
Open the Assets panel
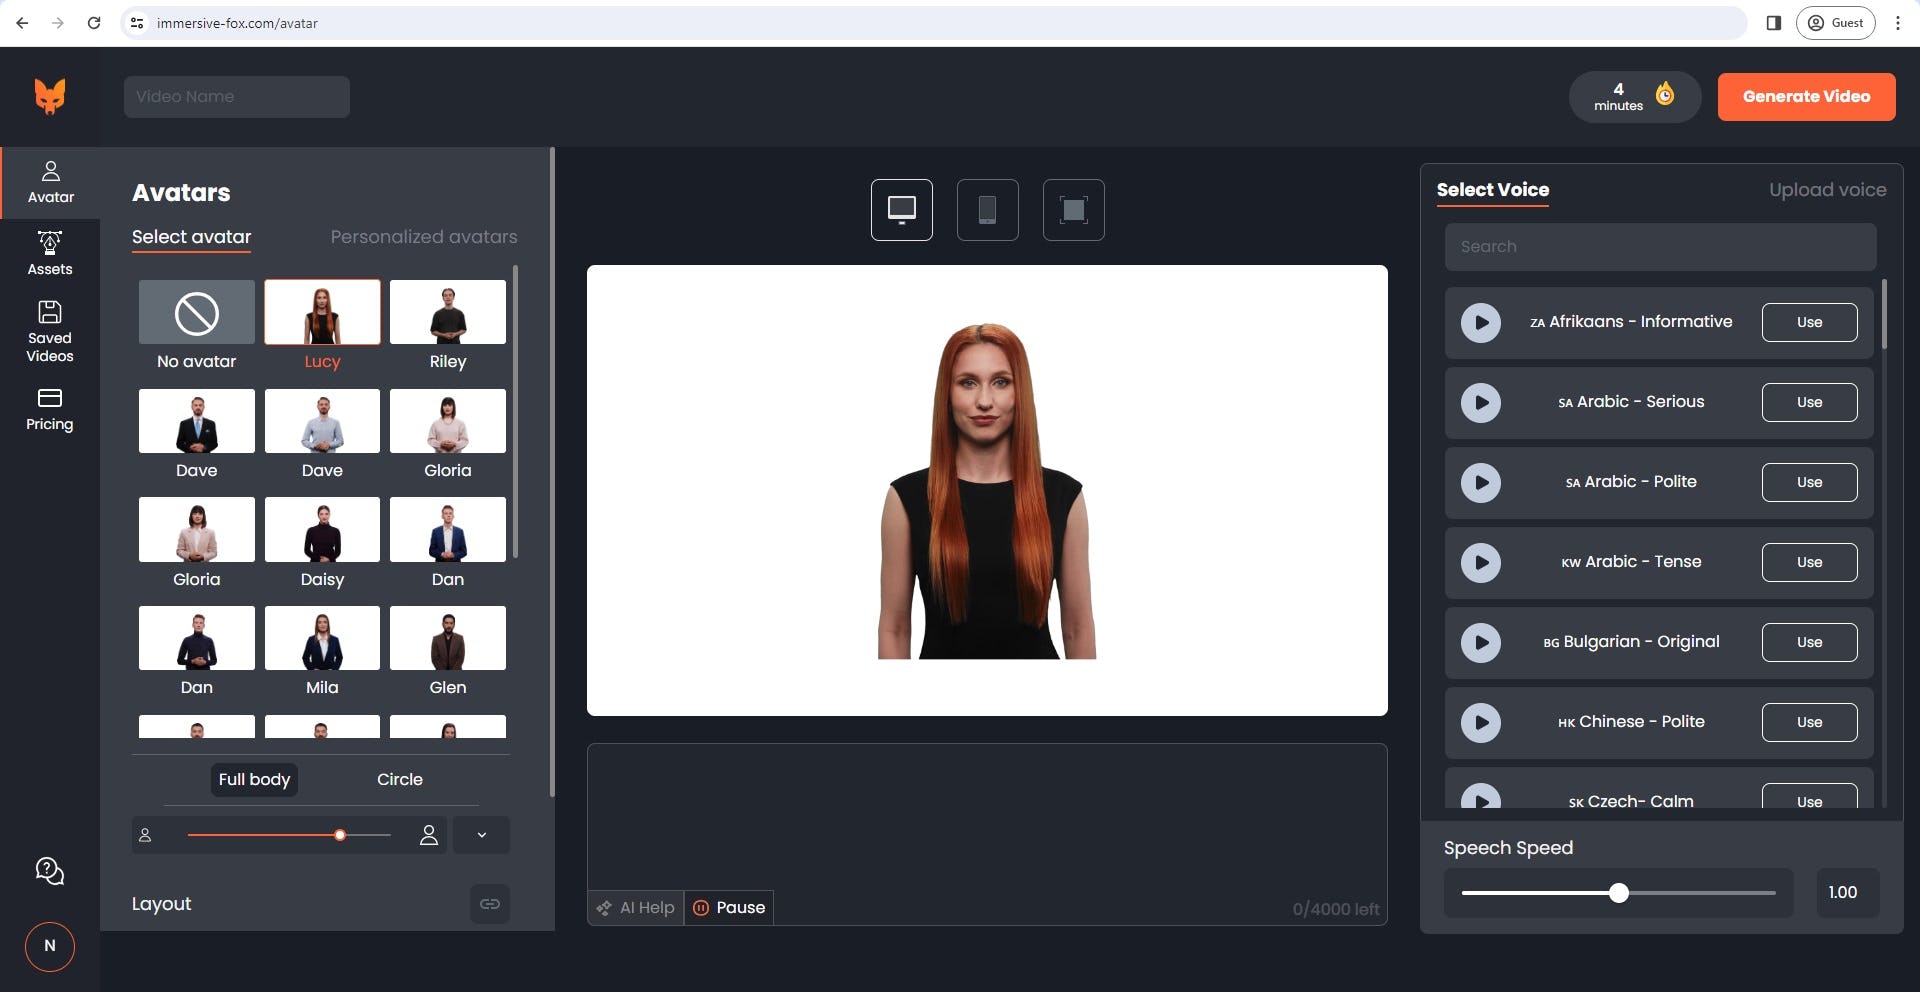pyautogui.click(x=50, y=254)
